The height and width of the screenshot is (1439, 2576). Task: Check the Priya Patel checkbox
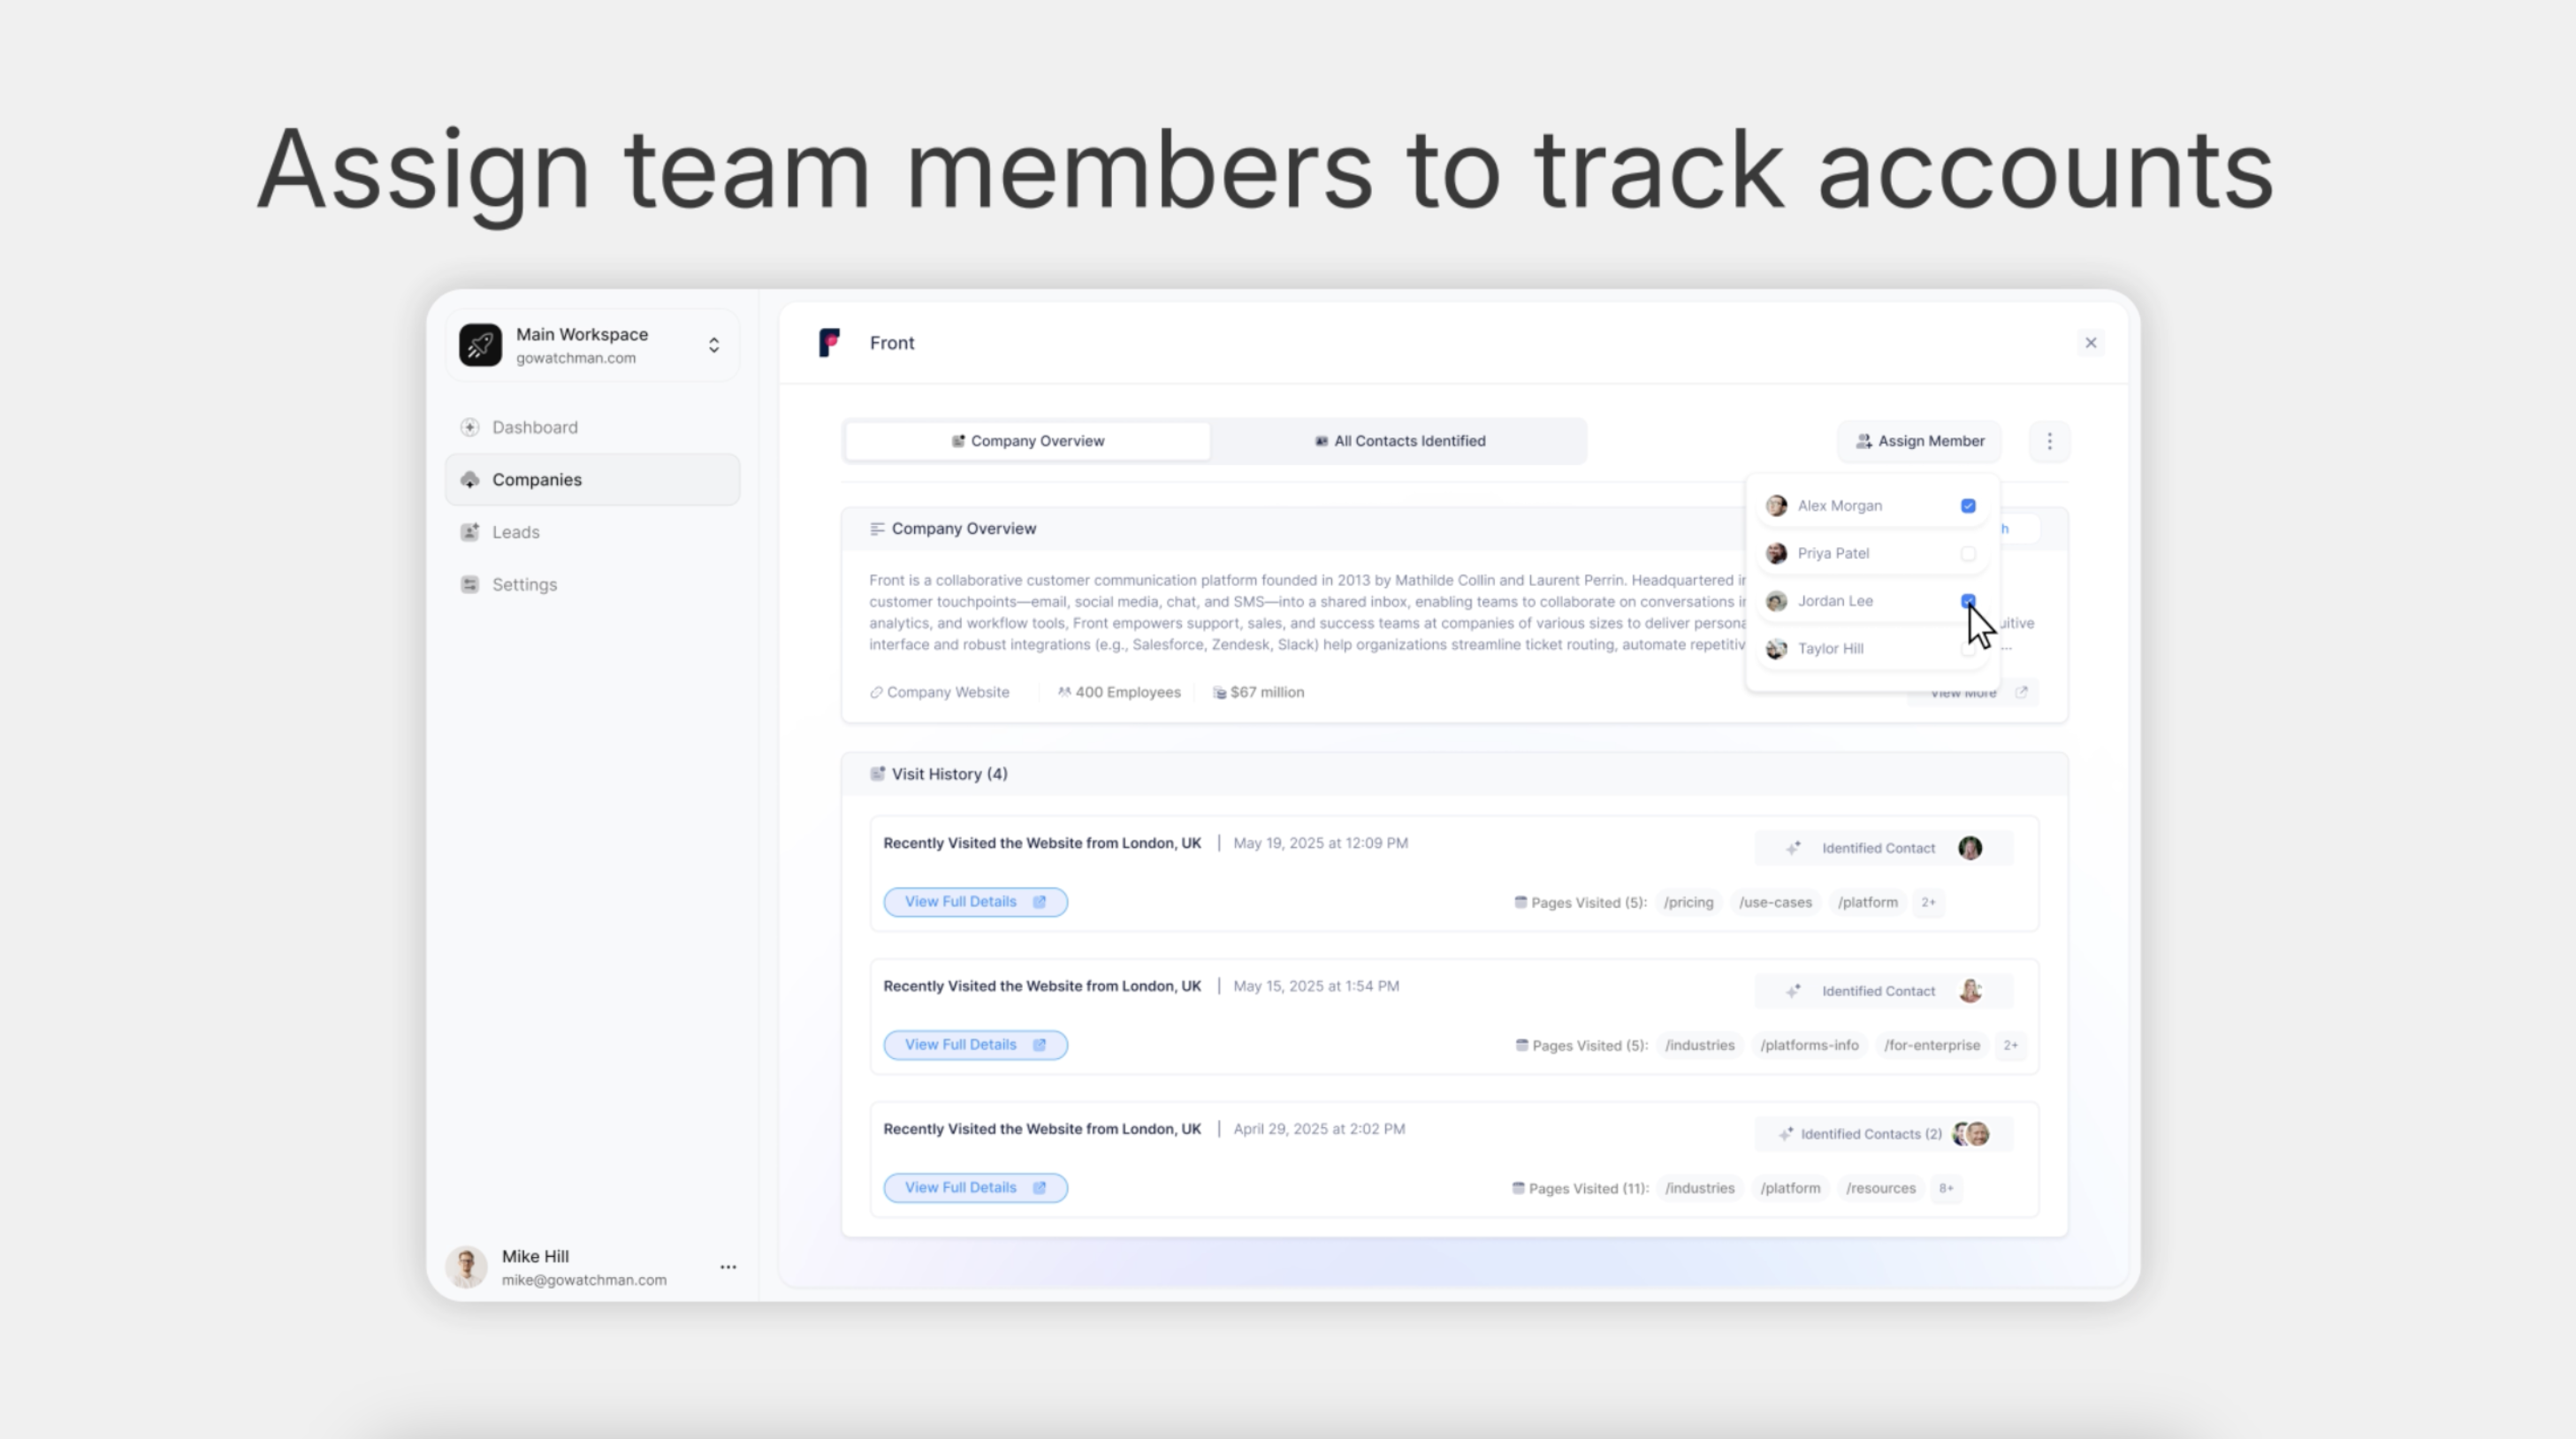(1968, 553)
